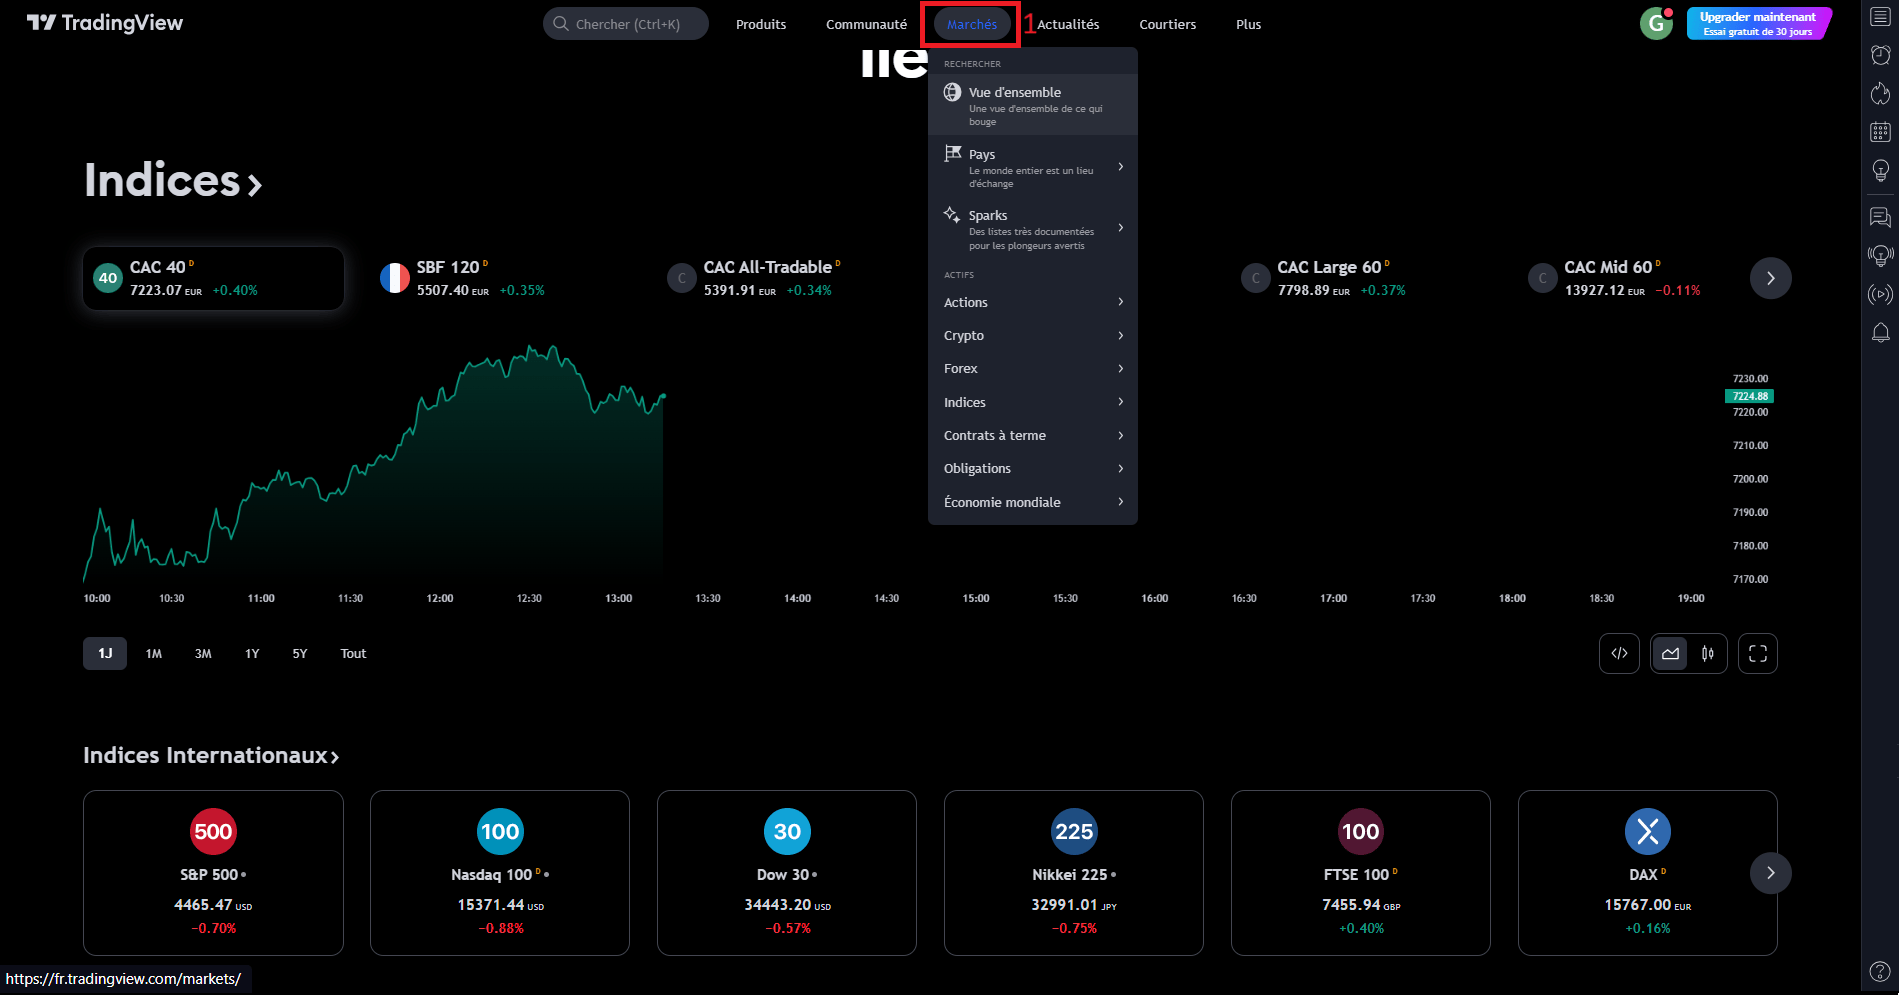Open the economic calendar icon in sidebar

1880,132
